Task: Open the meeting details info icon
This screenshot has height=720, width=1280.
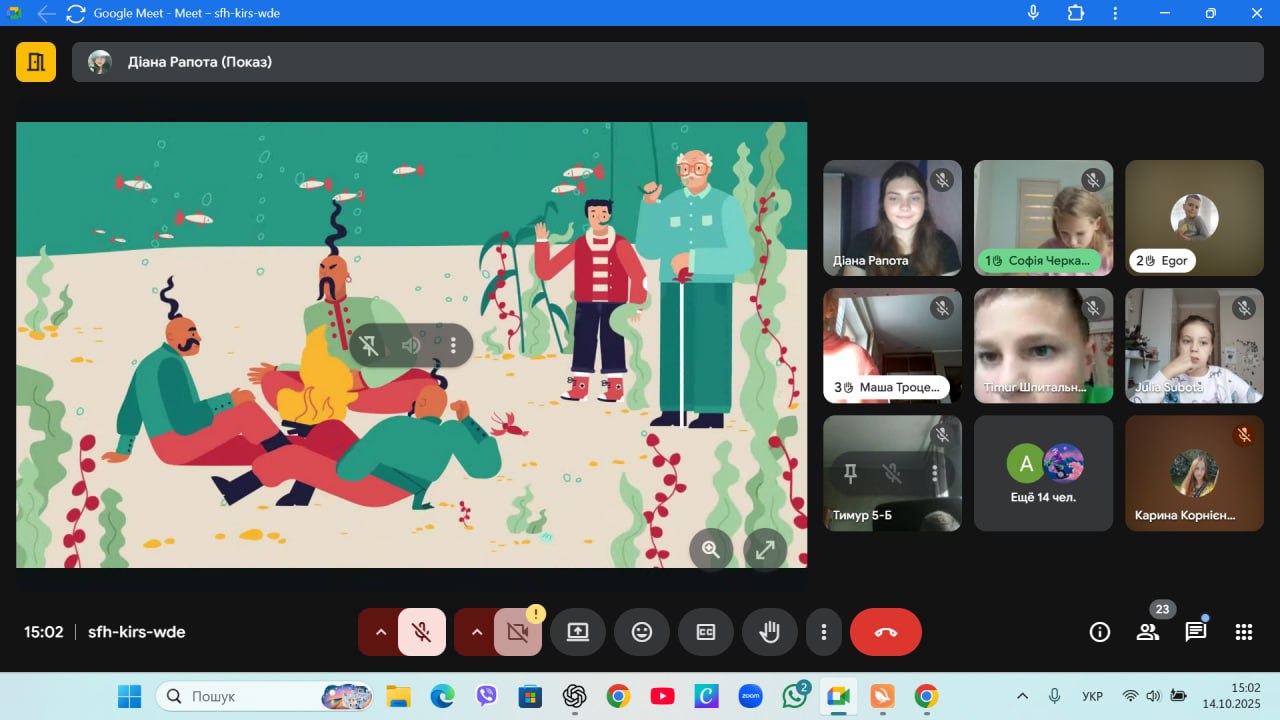Action: click(x=1099, y=632)
